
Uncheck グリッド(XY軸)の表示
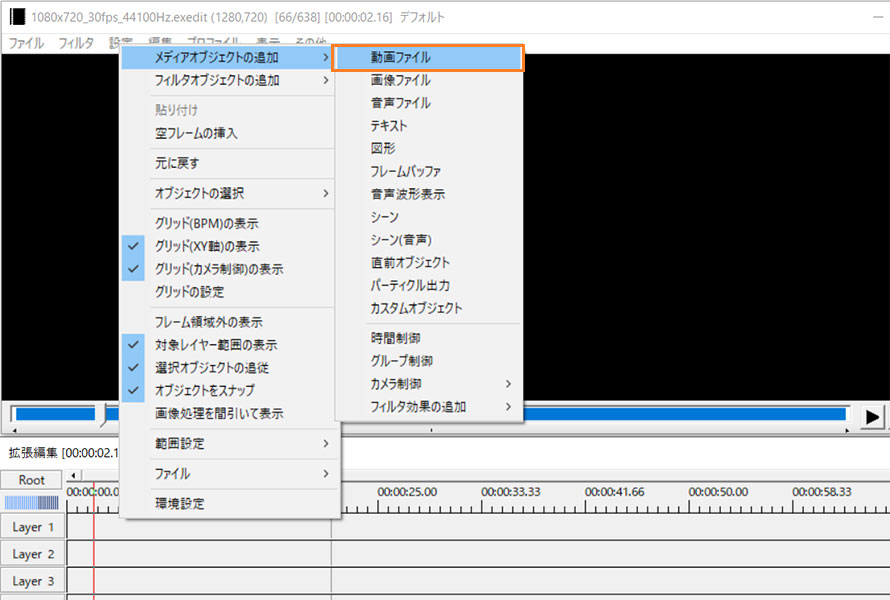tap(227, 246)
